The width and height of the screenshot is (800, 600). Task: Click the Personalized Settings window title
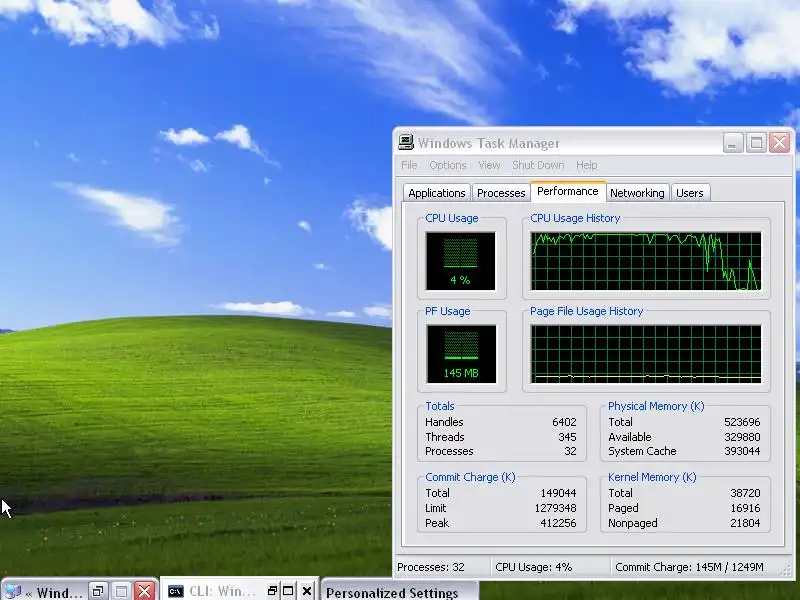point(392,593)
